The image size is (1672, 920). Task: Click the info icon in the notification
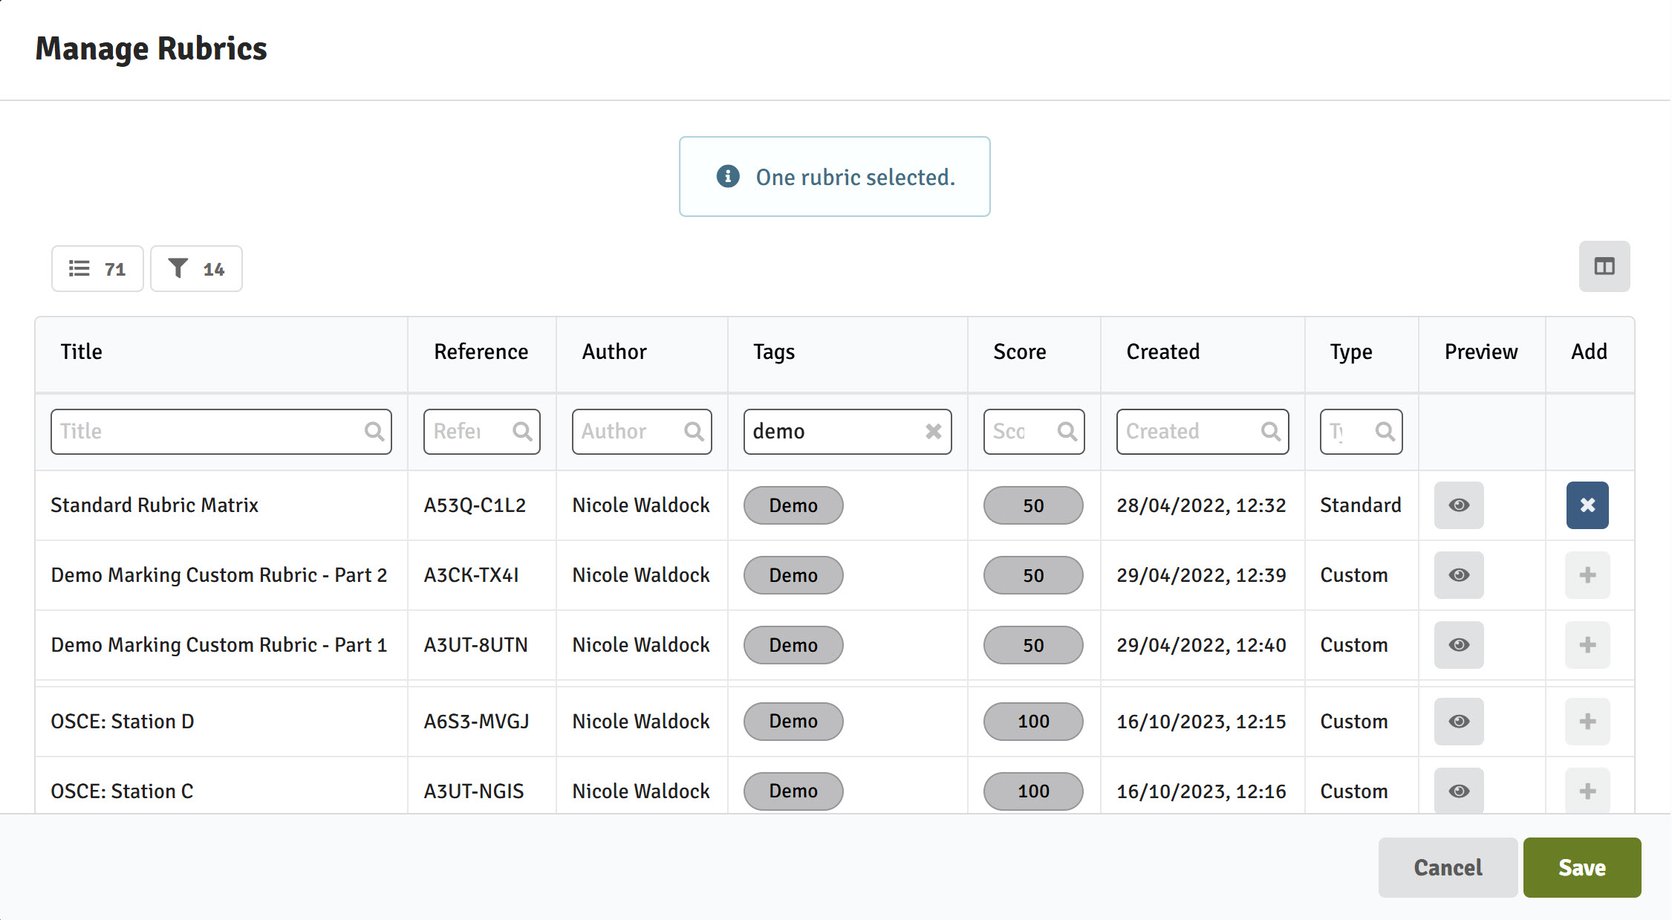(x=728, y=176)
